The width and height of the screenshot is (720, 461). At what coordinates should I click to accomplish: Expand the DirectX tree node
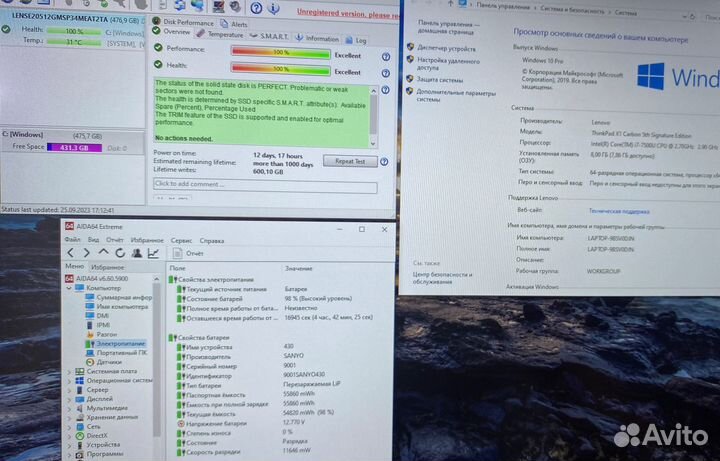(69, 436)
